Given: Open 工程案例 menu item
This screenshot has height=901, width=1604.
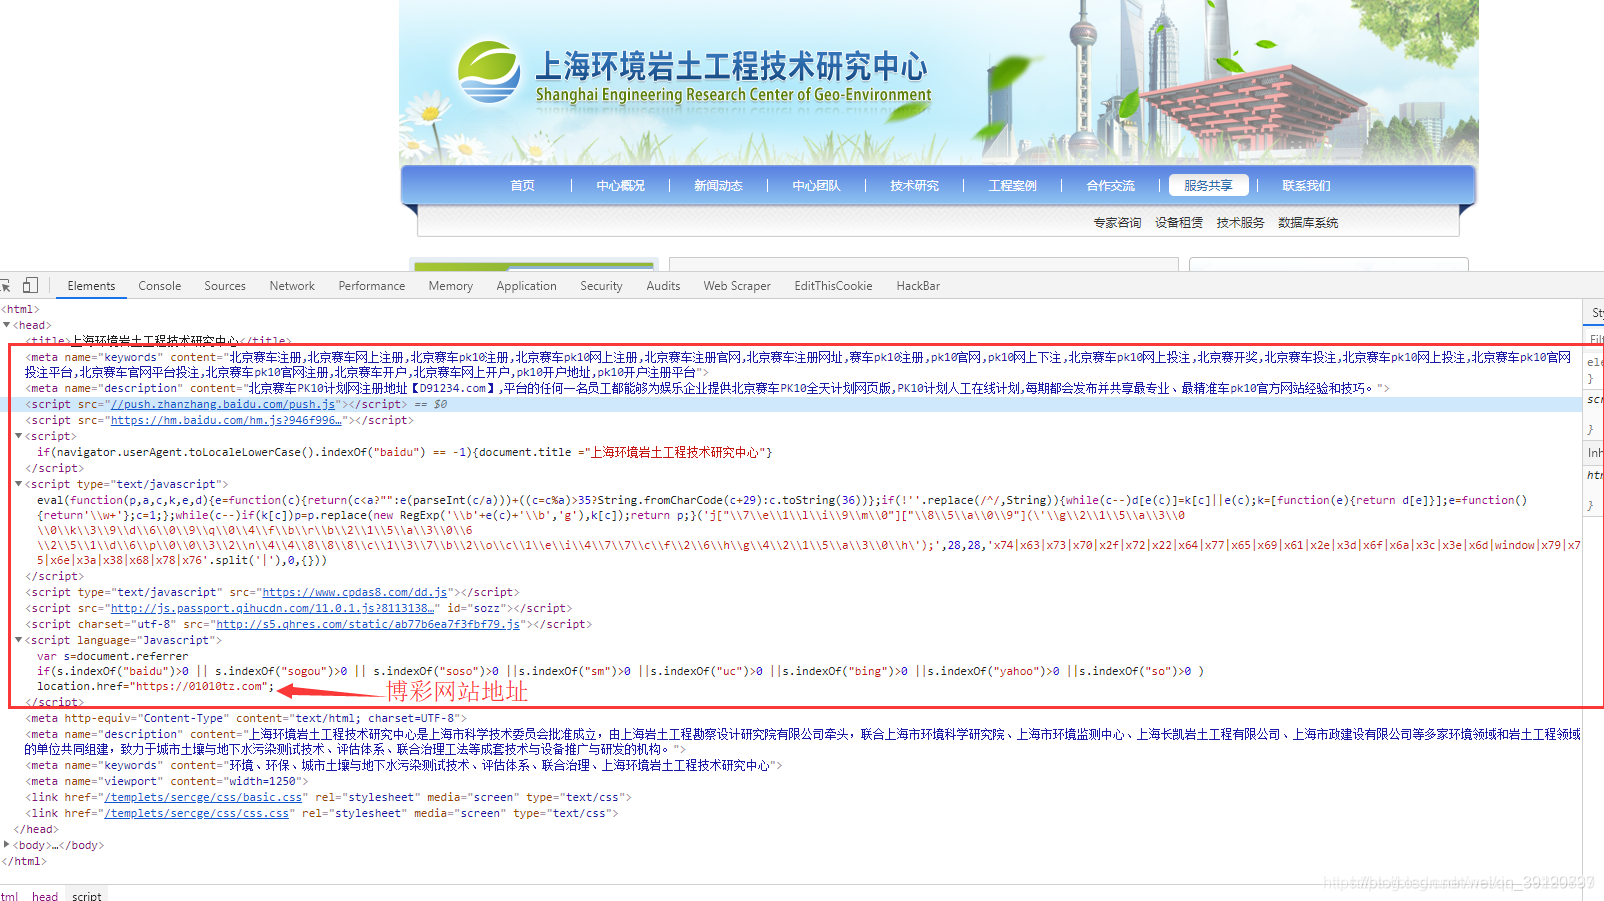Looking at the screenshot, I should (x=1012, y=186).
